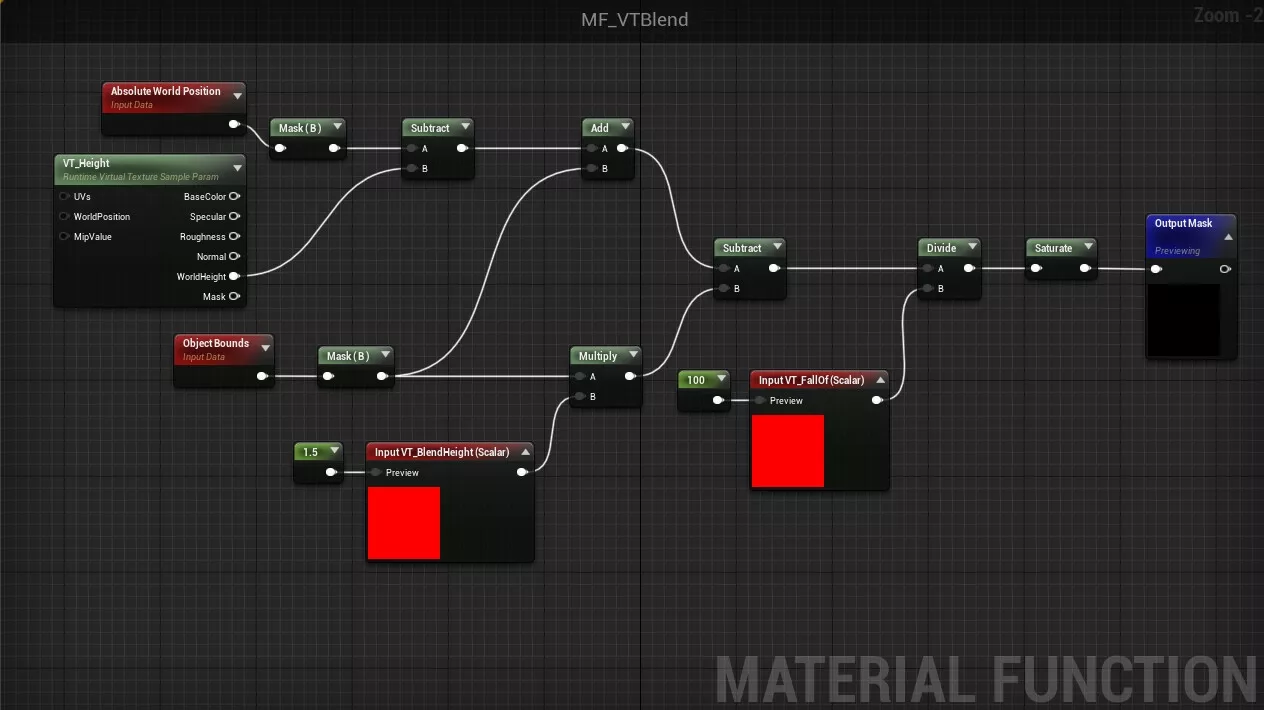Image resolution: width=1264 pixels, height=710 pixels.
Task: Click the BaseColor output pin on VT_Height
Action: point(234,197)
